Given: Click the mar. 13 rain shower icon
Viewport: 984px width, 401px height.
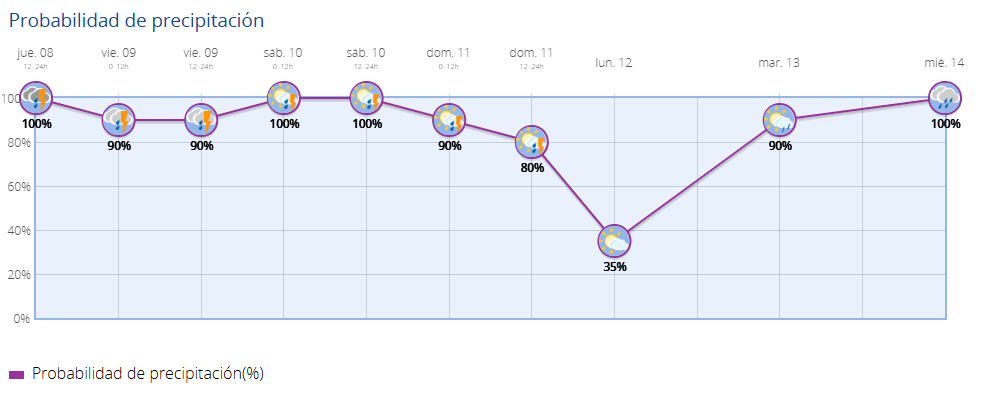Looking at the screenshot, I should click(x=780, y=119).
